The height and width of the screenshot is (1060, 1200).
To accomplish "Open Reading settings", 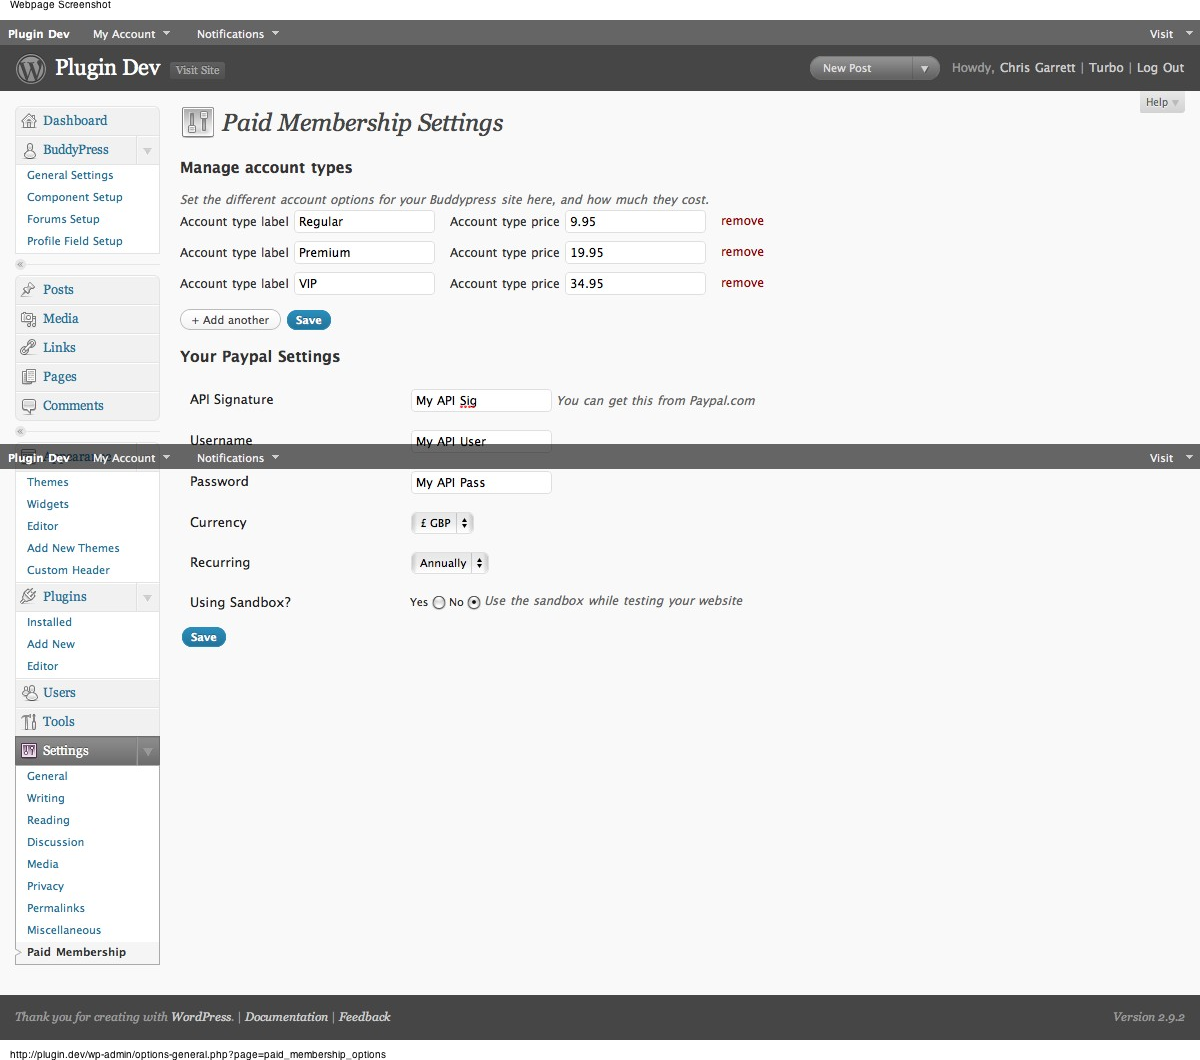I will (48, 820).
